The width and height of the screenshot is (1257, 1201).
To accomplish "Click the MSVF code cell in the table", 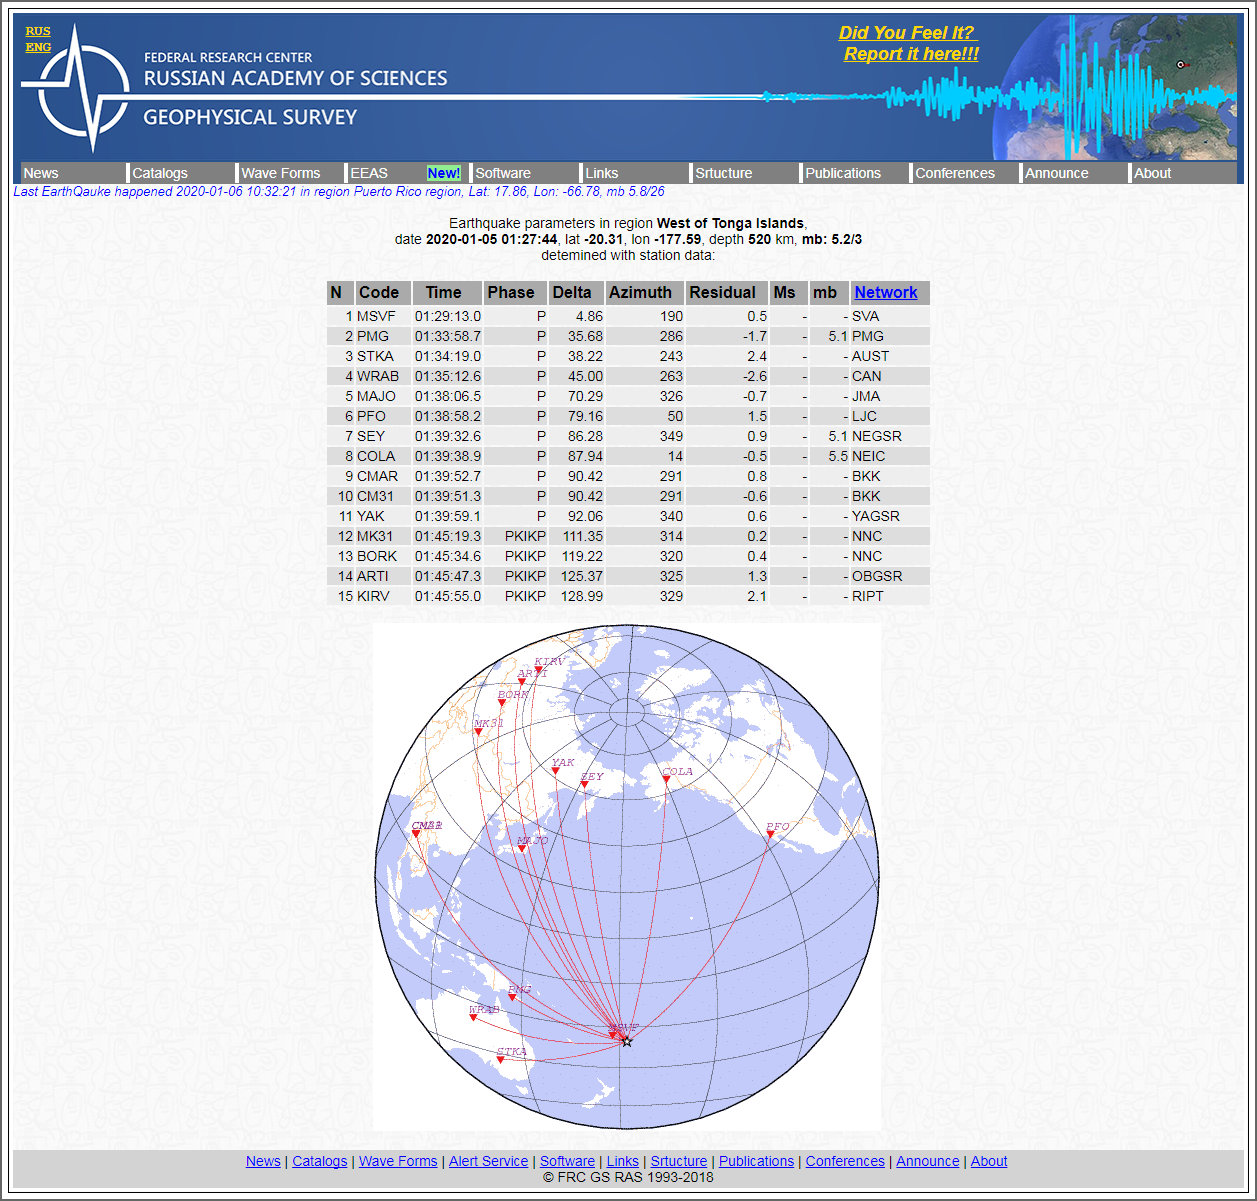I will pos(383,316).
